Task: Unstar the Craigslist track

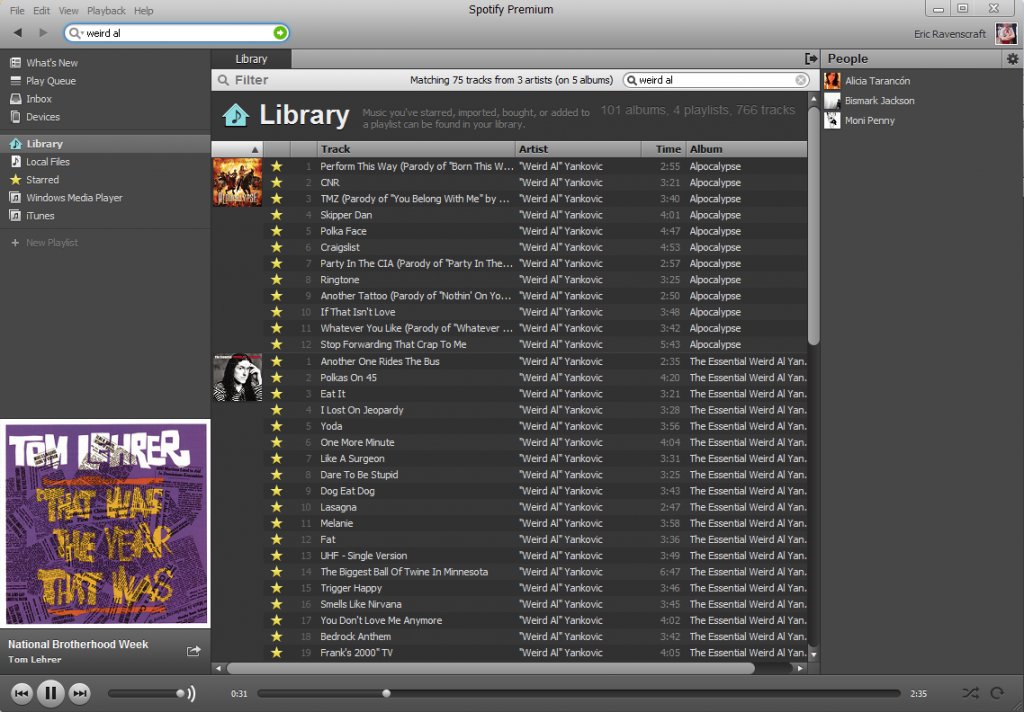Action: [x=277, y=248]
